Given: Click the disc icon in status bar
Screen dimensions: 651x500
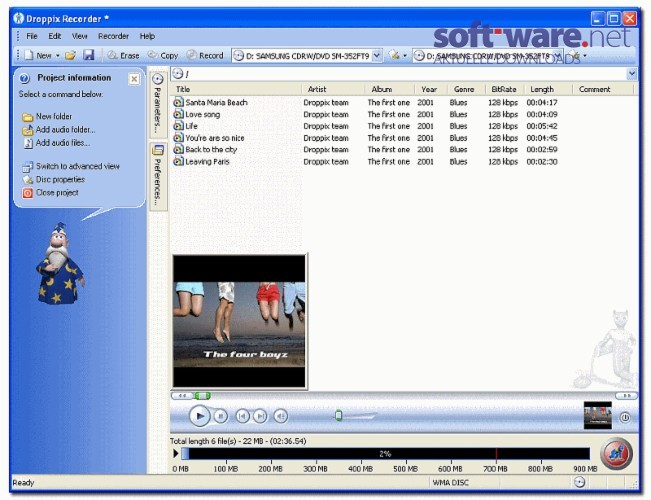Looking at the screenshot, I should (580, 482).
